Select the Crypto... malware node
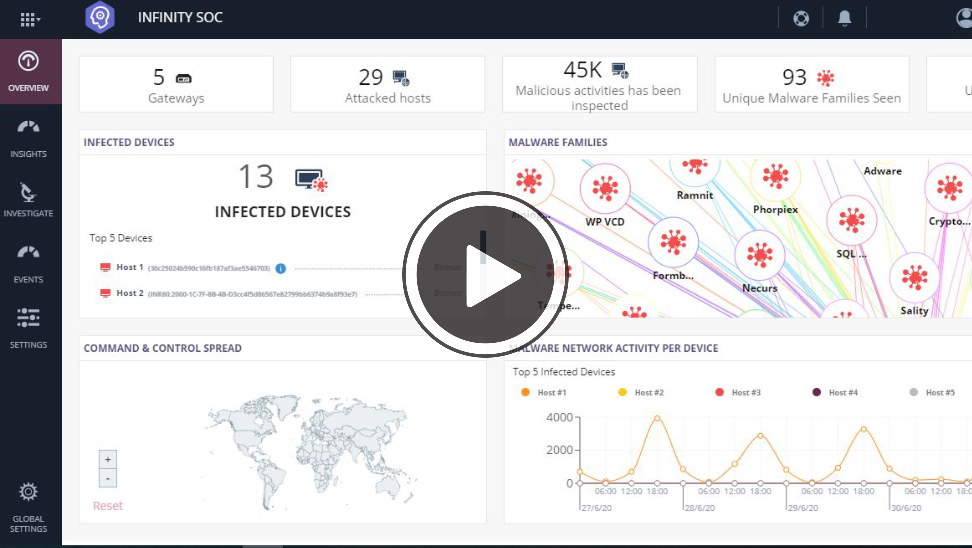 [x=949, y=188]
